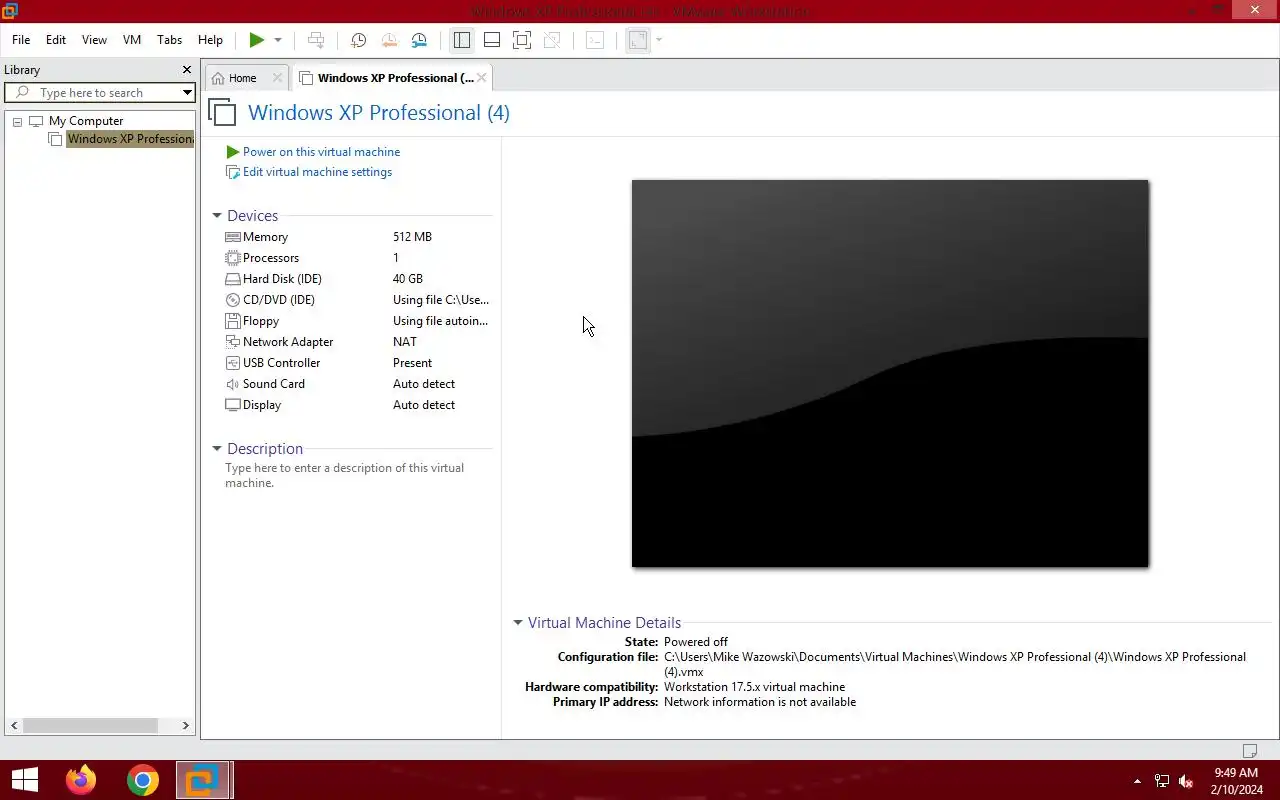
Task: Click the Processors device icon
Action: coord(233,258)
